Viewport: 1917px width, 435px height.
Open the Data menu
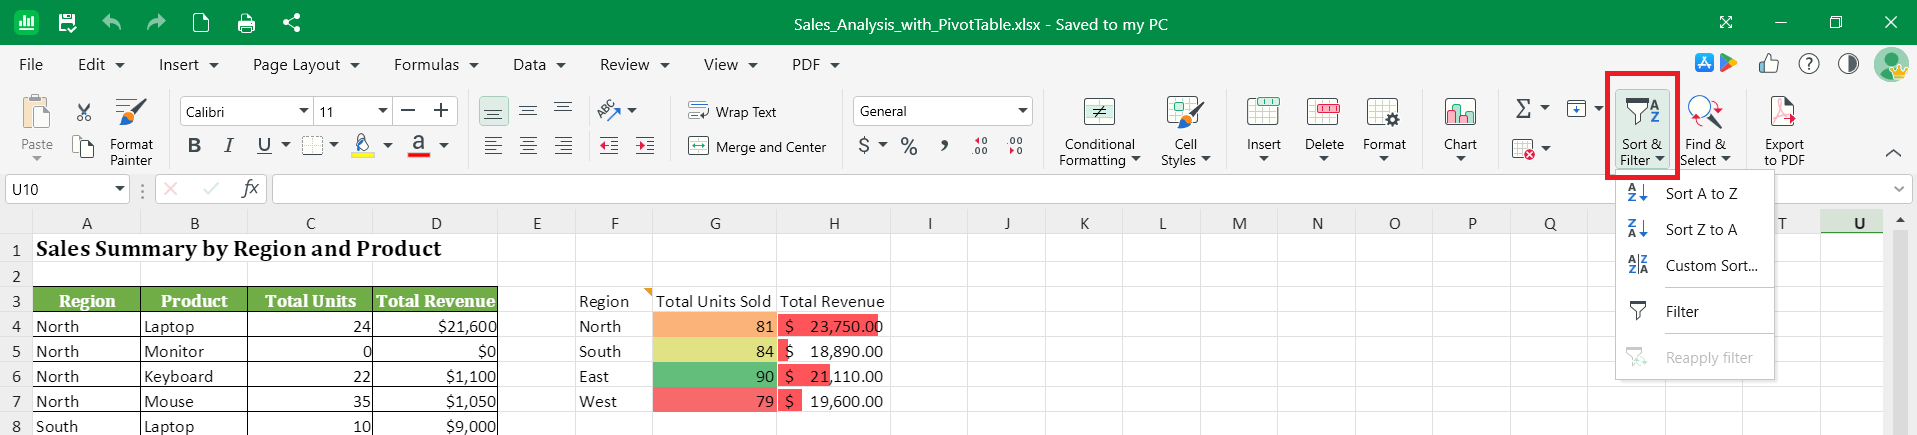click(x=539, y=64)
